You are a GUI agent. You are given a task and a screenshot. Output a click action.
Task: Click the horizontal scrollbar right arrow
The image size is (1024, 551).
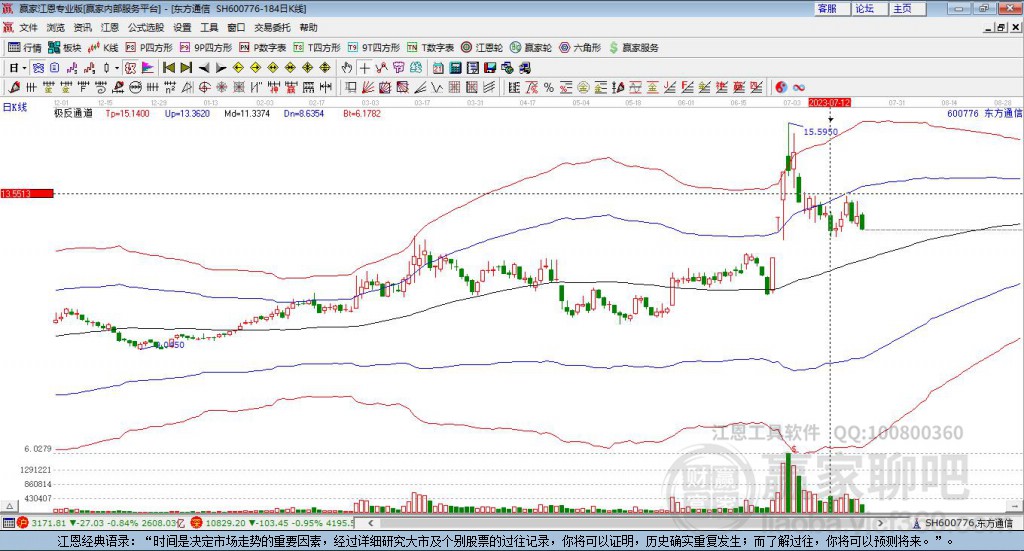point(880,523)
